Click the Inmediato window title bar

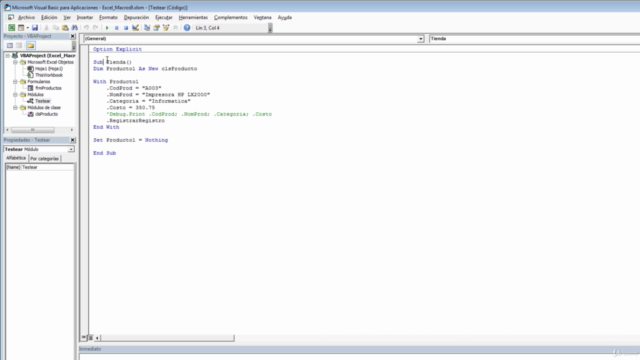pos(359,349)
